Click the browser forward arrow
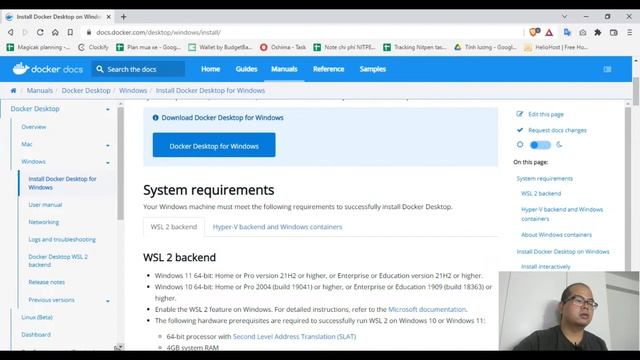This screenshot has height=360, width=640. (x=25, y=32)
